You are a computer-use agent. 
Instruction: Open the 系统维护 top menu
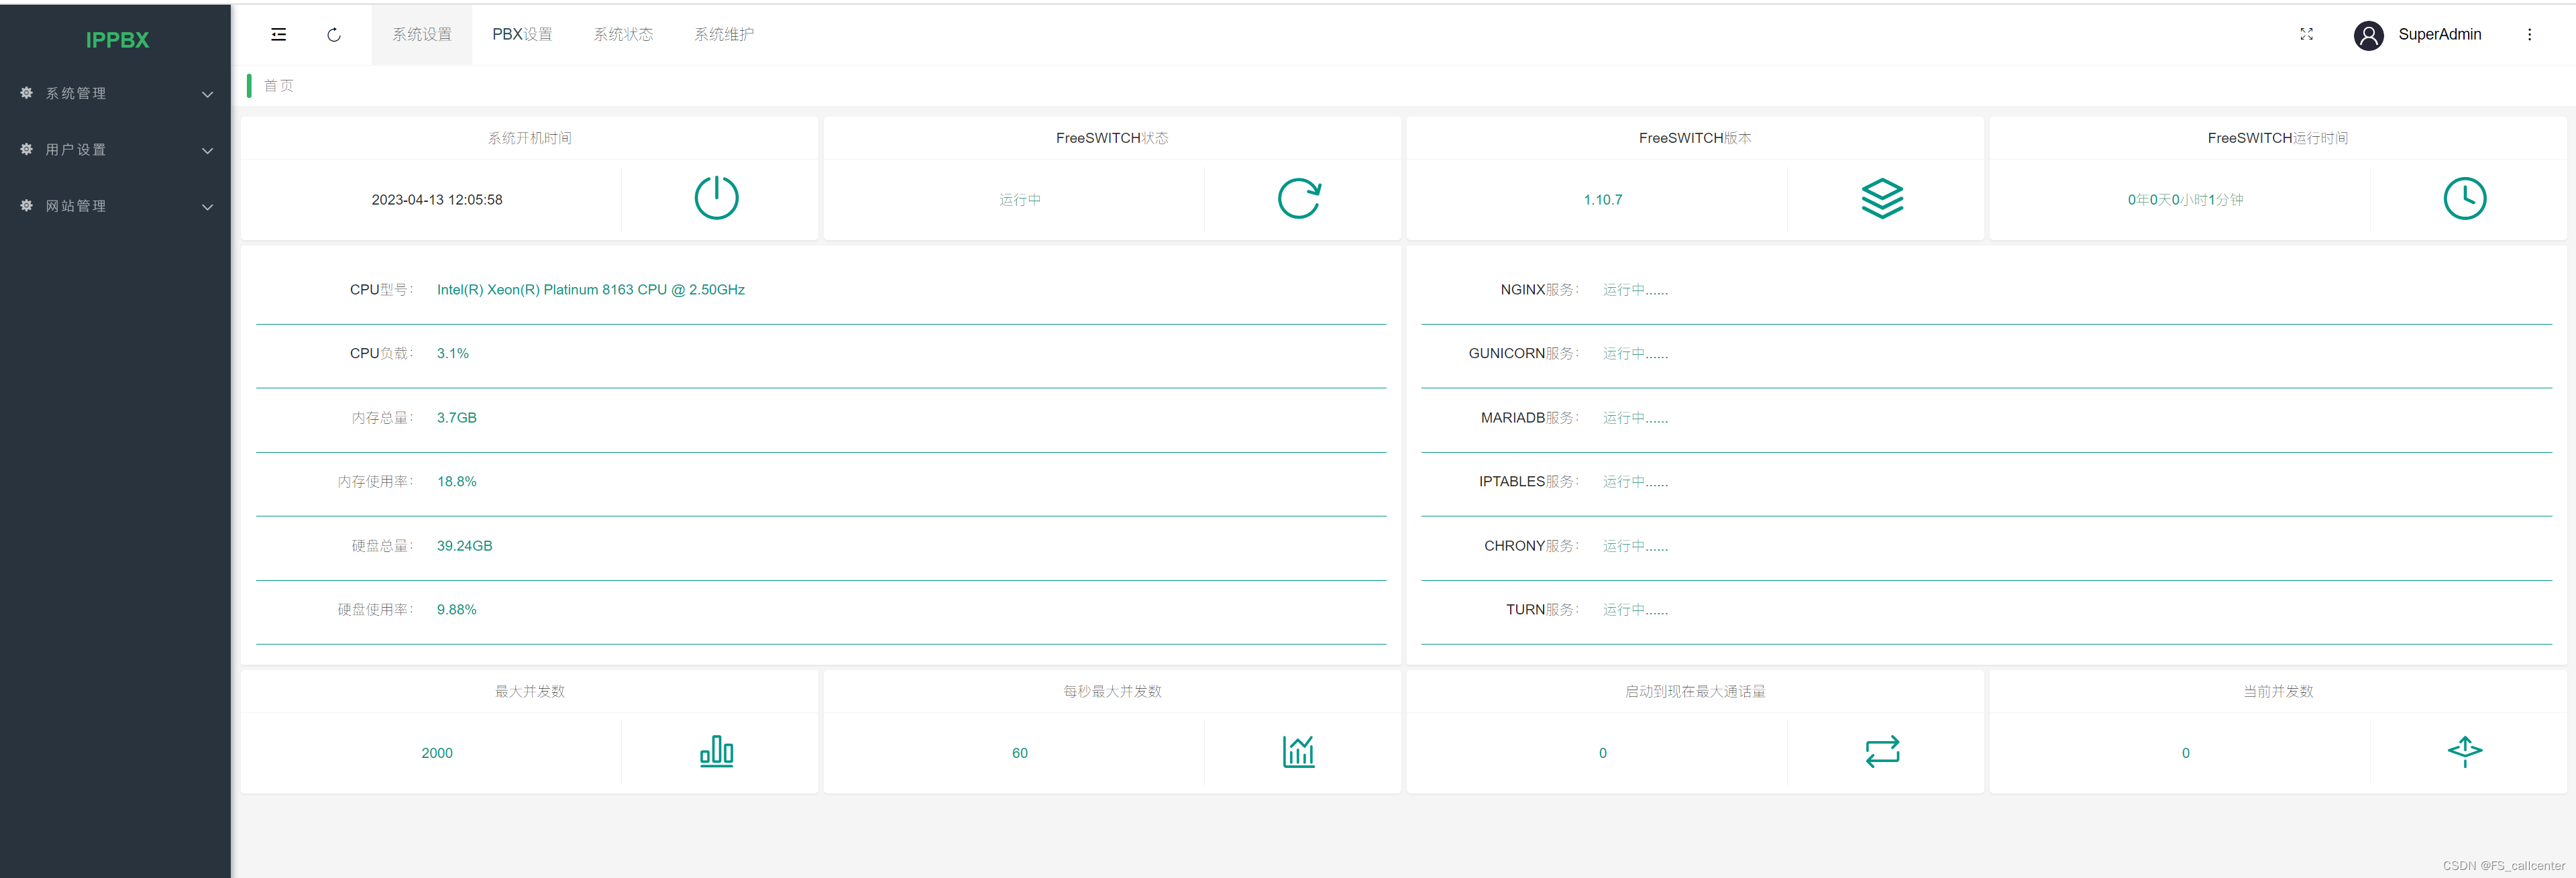pos(724,35)
